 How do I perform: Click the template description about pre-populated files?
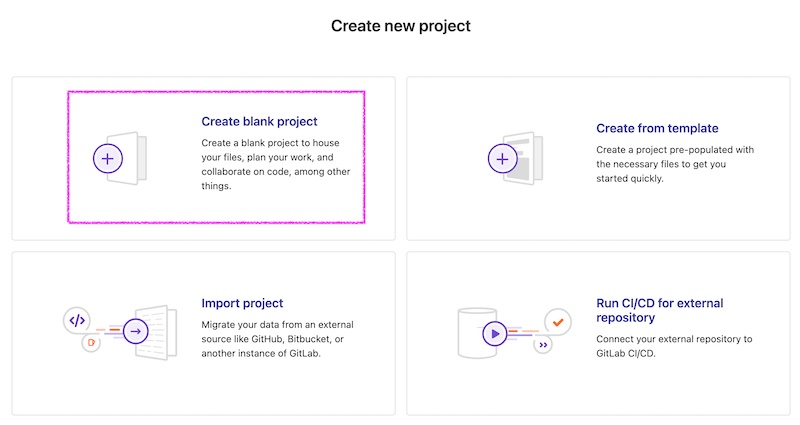[x=675, y=164]
